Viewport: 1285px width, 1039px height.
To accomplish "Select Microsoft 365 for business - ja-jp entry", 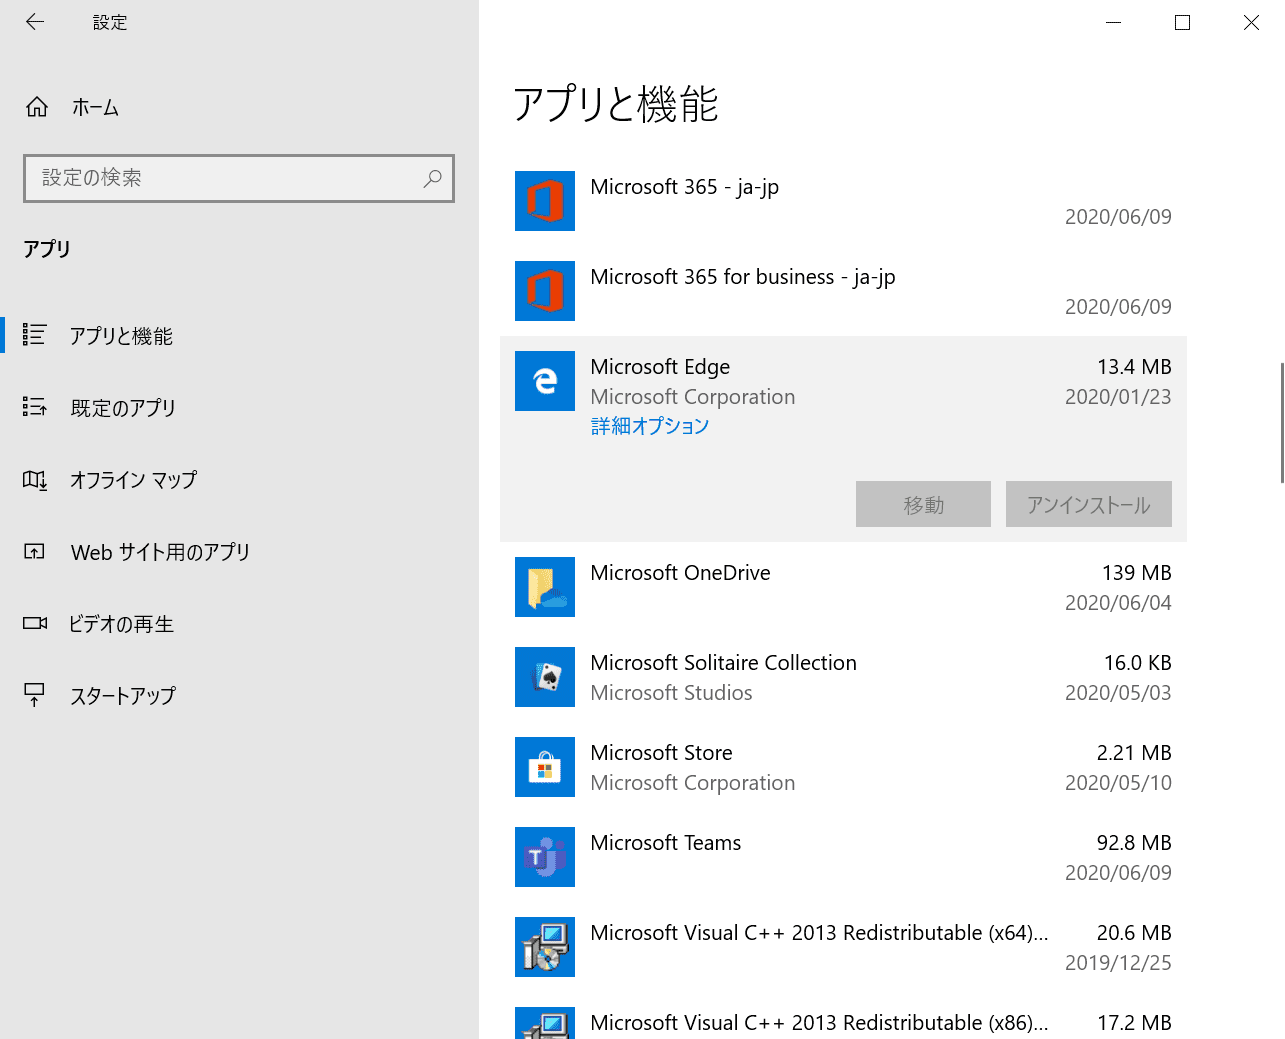I will tap(843, 291).
